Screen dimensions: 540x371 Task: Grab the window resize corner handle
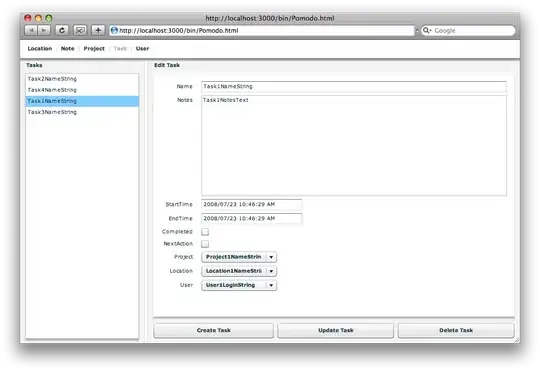(x=517, y=340)
